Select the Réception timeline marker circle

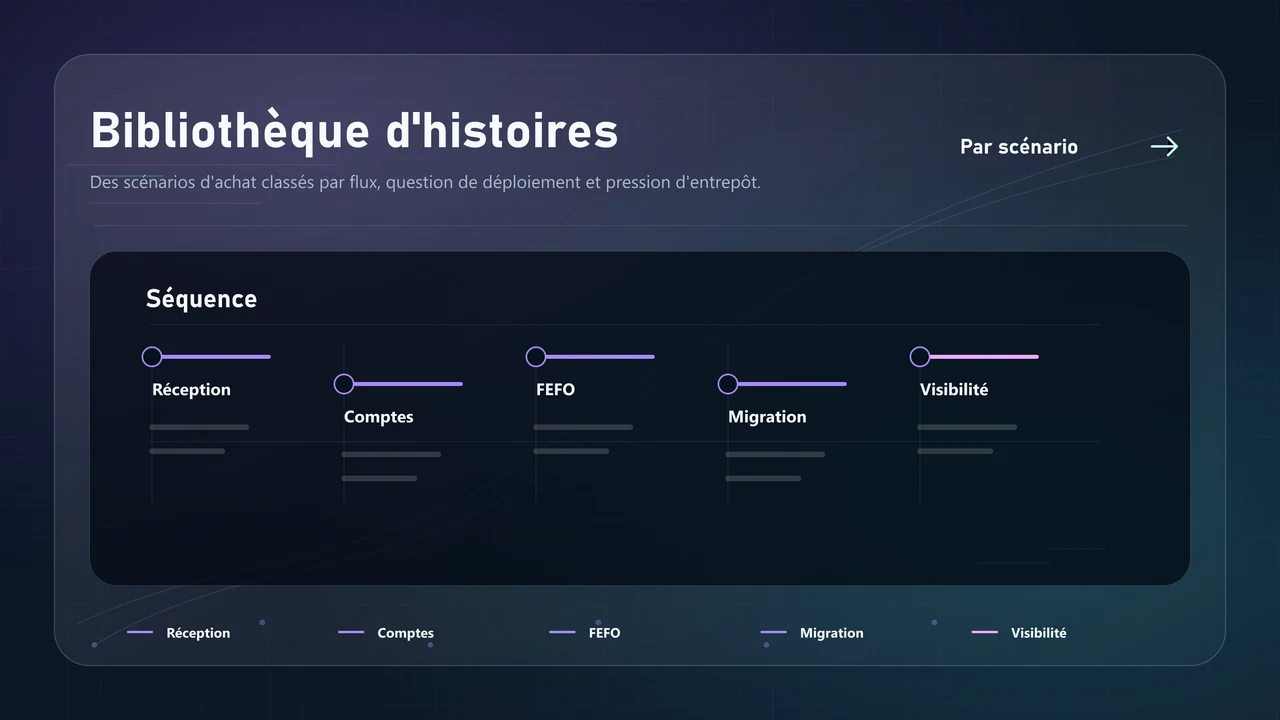point(152,357)
